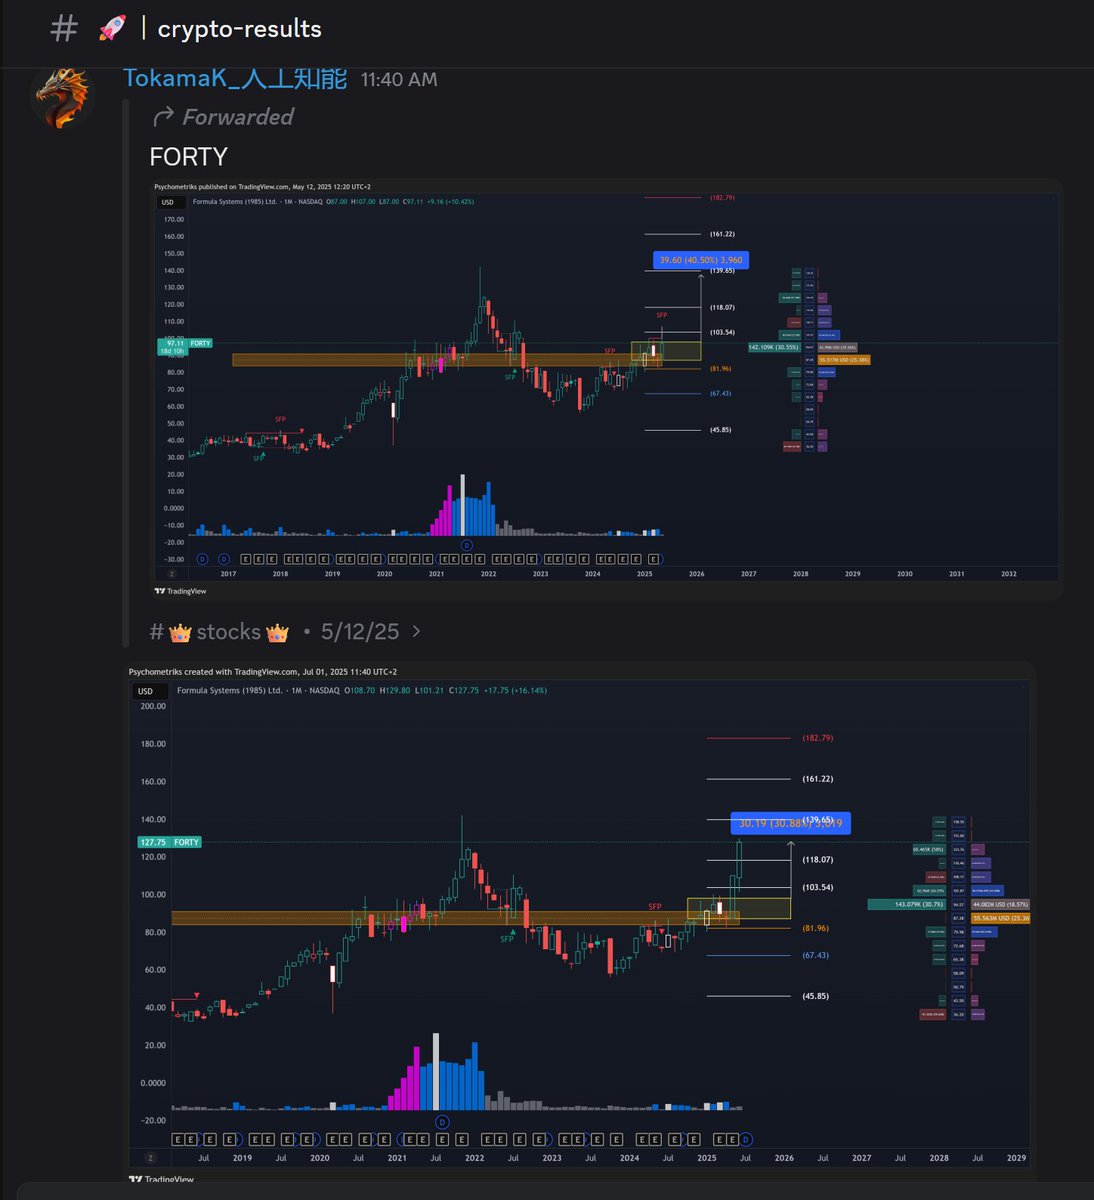Image resolution: width=1094 pixels, height=1200 pixels.
Task: Click the Z icon in the May 12 chart corner
Action: pyautogui.click(x=171, y=574)
